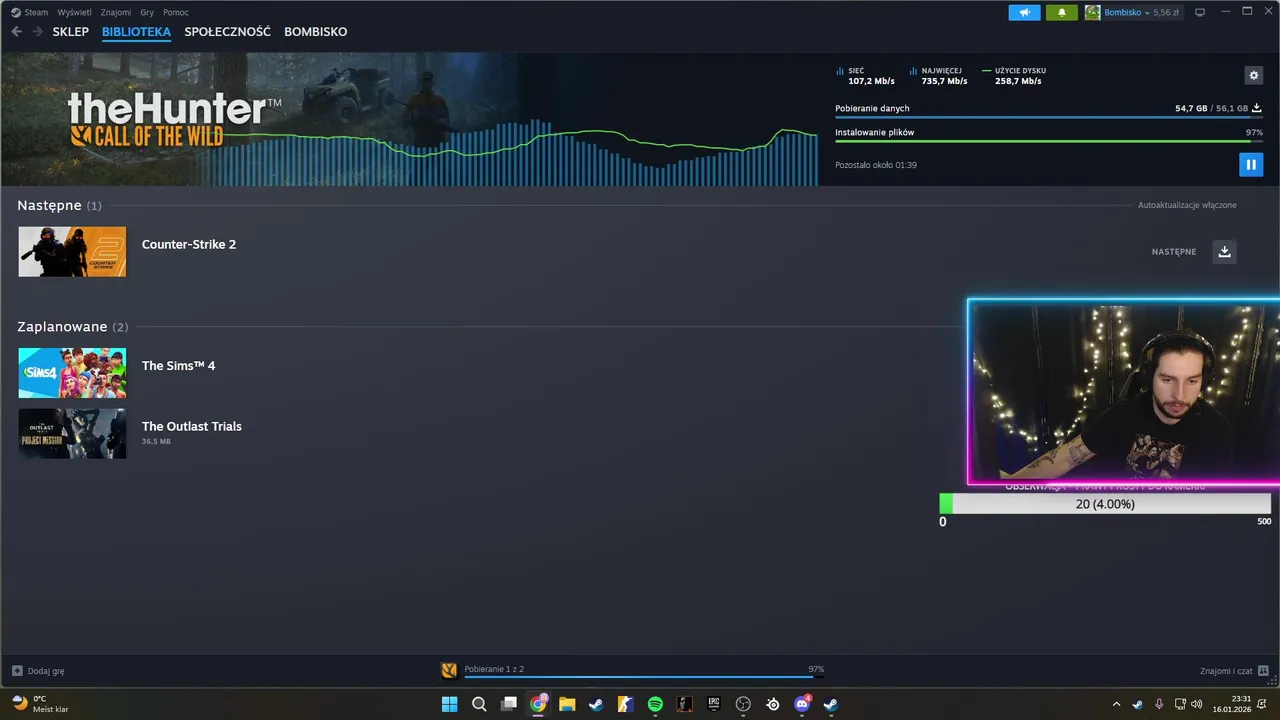
Task: Open the Windows Start menu
Action: pos(449,704)
